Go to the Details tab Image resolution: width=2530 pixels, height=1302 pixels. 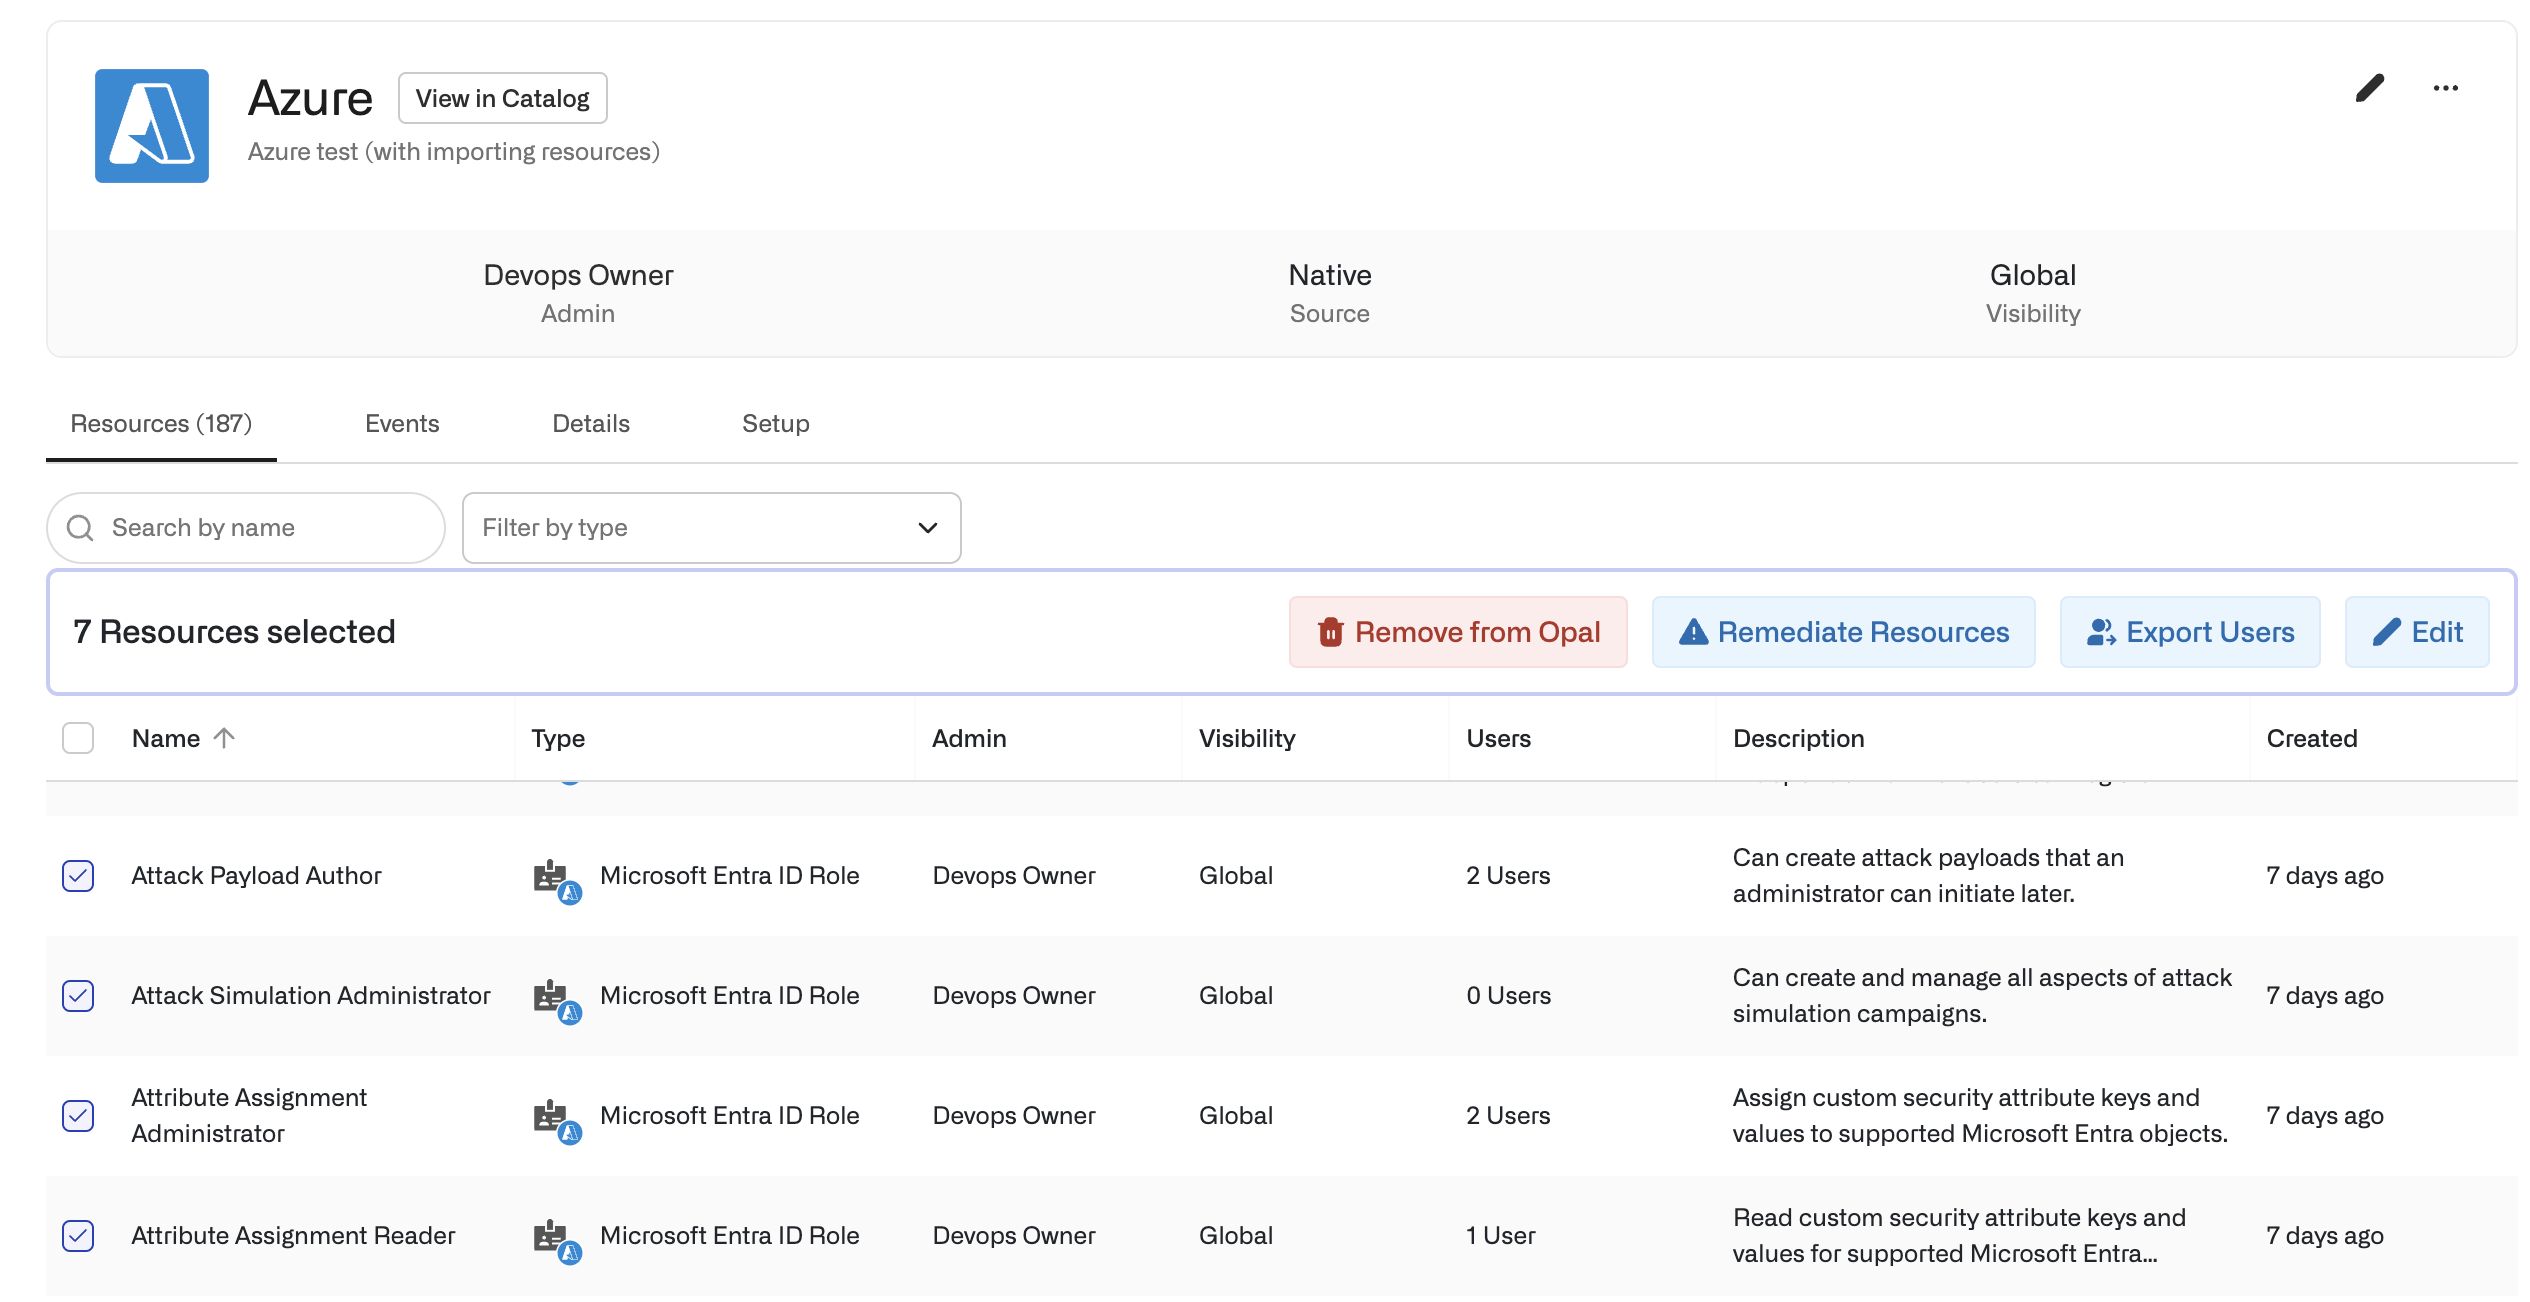(590, 424)
